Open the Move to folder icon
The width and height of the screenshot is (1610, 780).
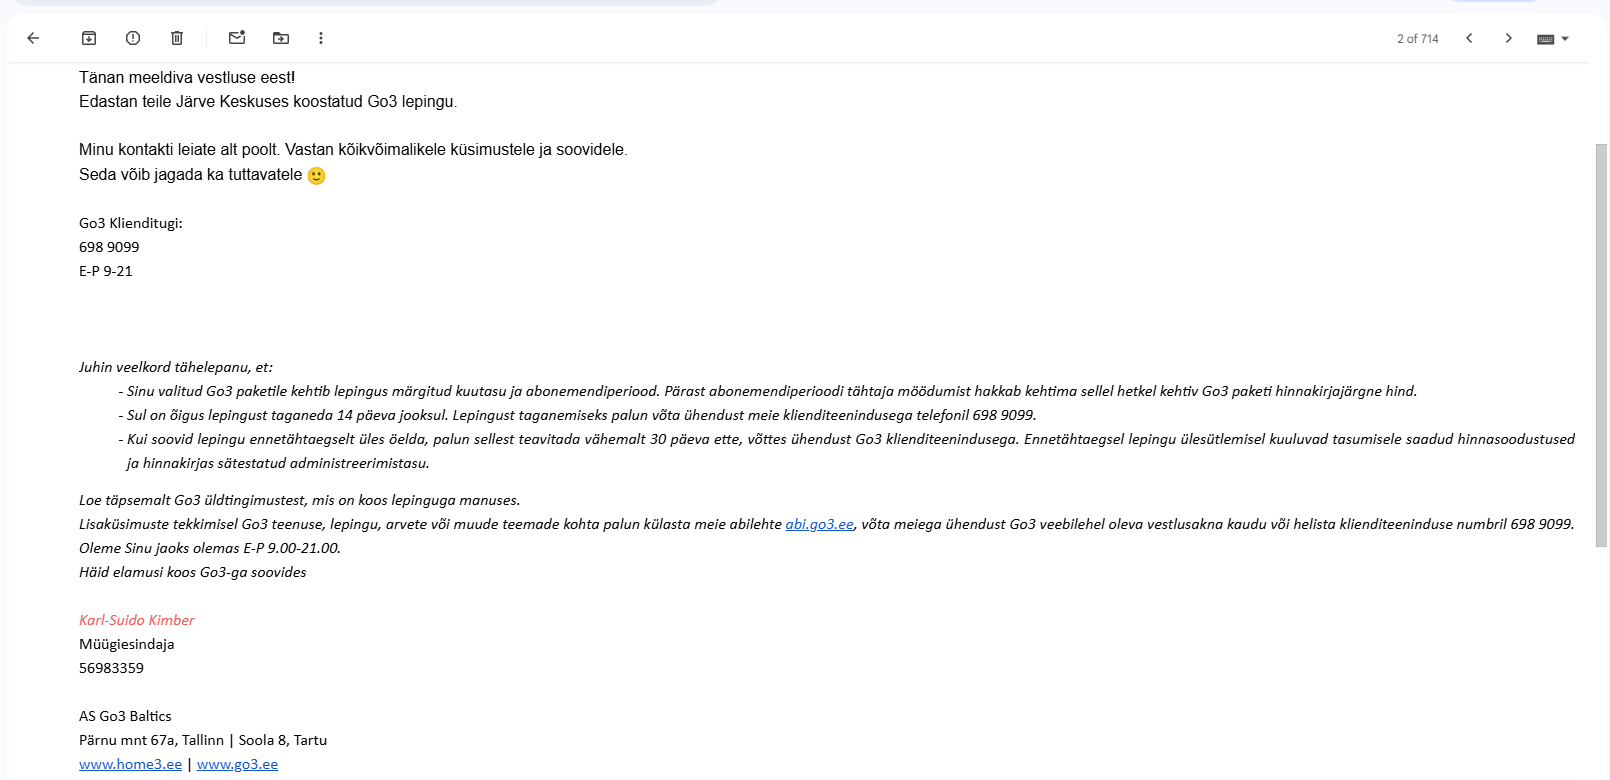281,38
